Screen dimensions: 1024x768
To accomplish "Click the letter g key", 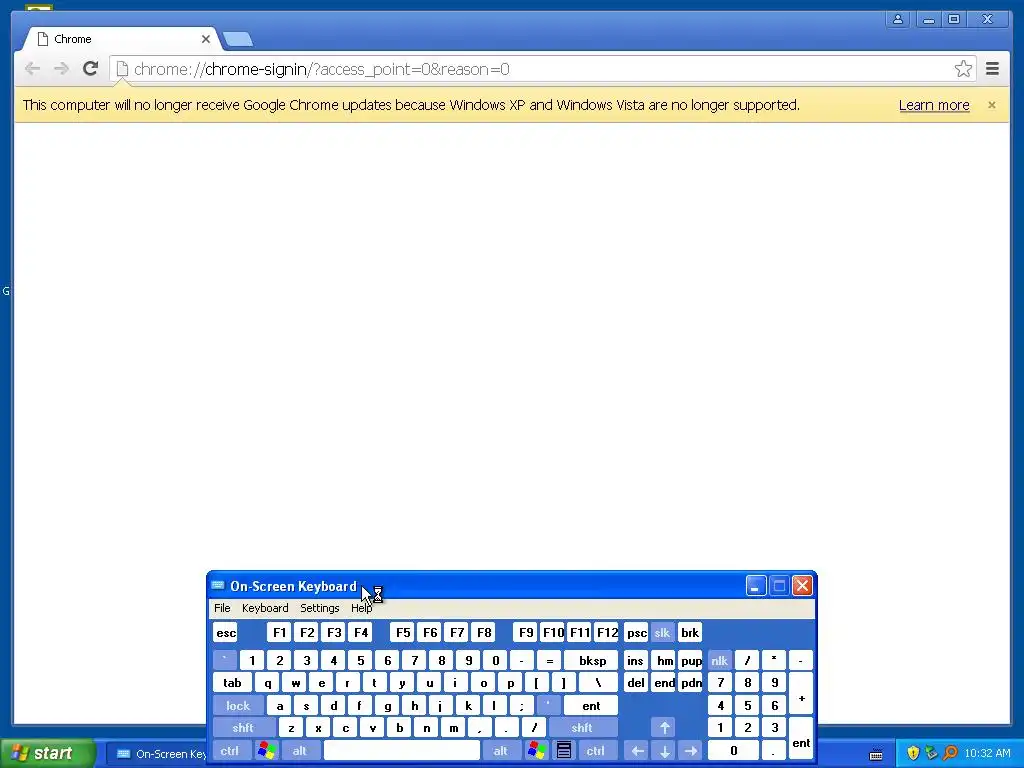I will click(x=387, y=706).
